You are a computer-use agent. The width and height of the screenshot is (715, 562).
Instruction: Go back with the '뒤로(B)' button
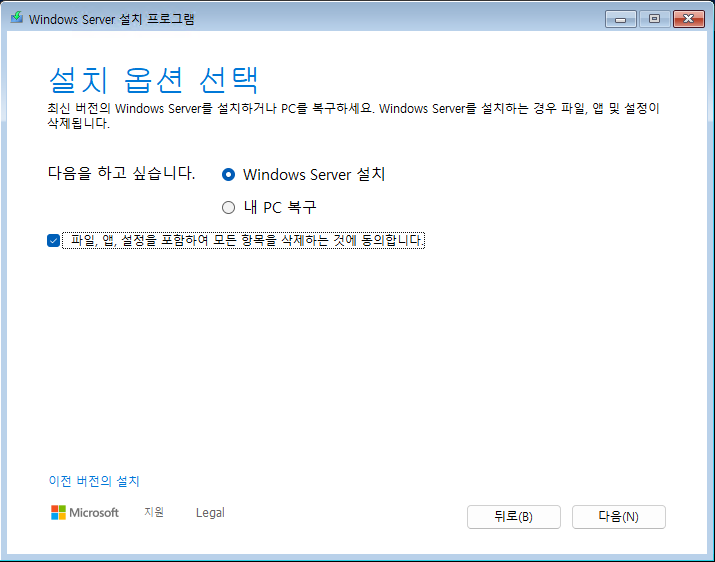tap(513, 517)
